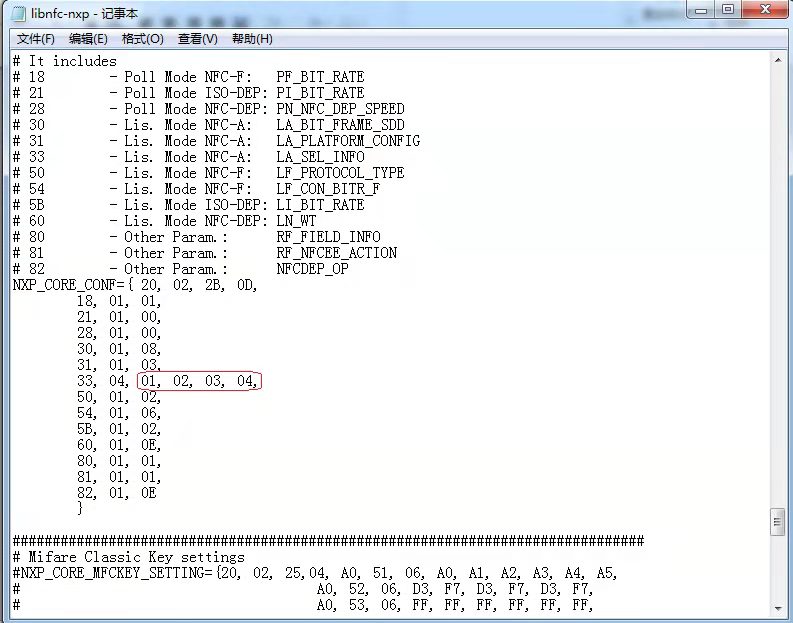793x623 pixels.
Task: Click the circled values '01, 02, 03, 04,'
Action: coord(199,381)
